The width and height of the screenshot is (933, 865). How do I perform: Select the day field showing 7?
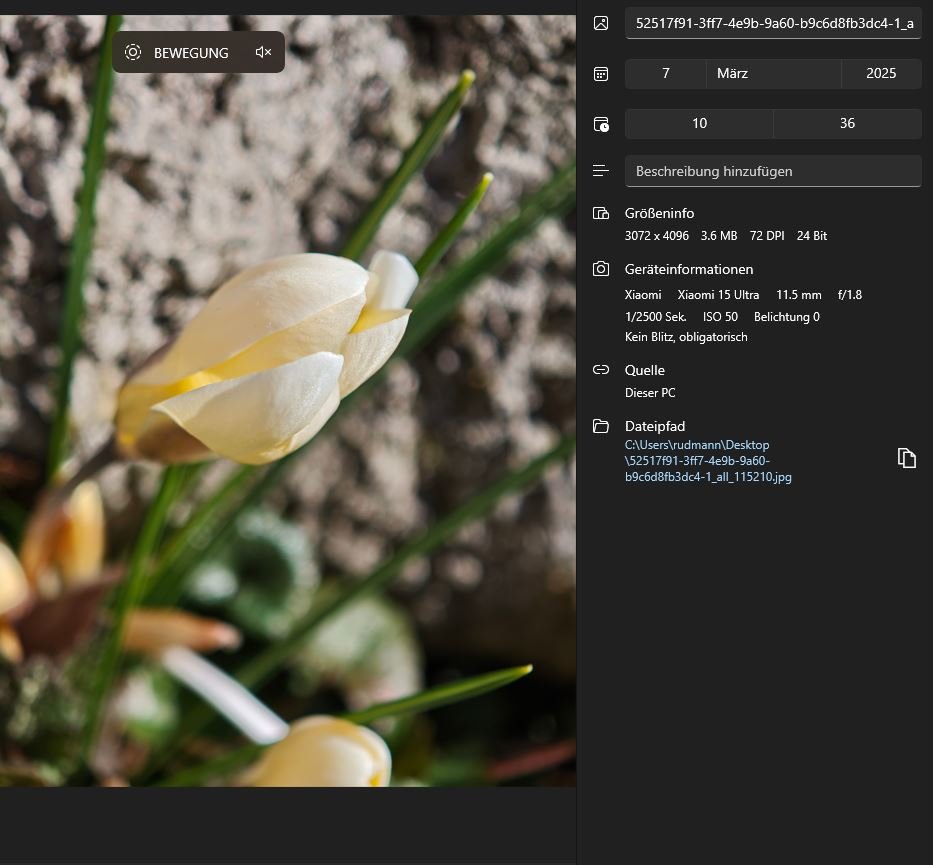[x=666, y=74]
